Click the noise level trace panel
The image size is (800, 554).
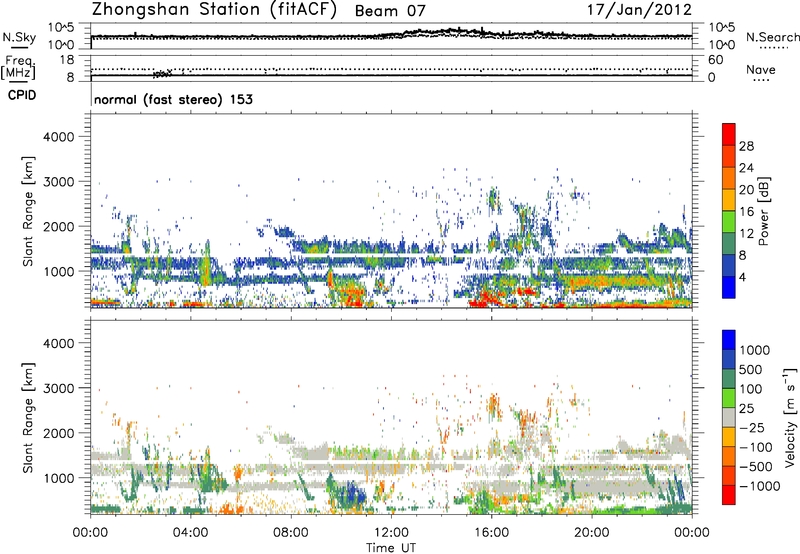pos(391,36)
